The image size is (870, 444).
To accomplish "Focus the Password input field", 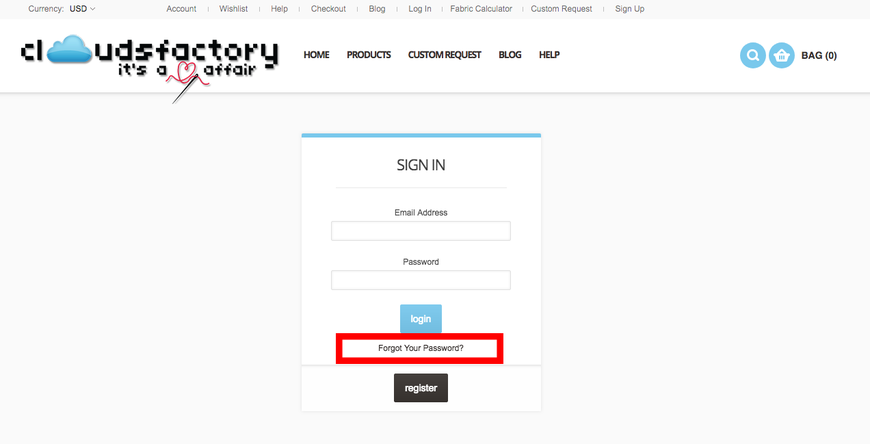I will pos(421,280).
